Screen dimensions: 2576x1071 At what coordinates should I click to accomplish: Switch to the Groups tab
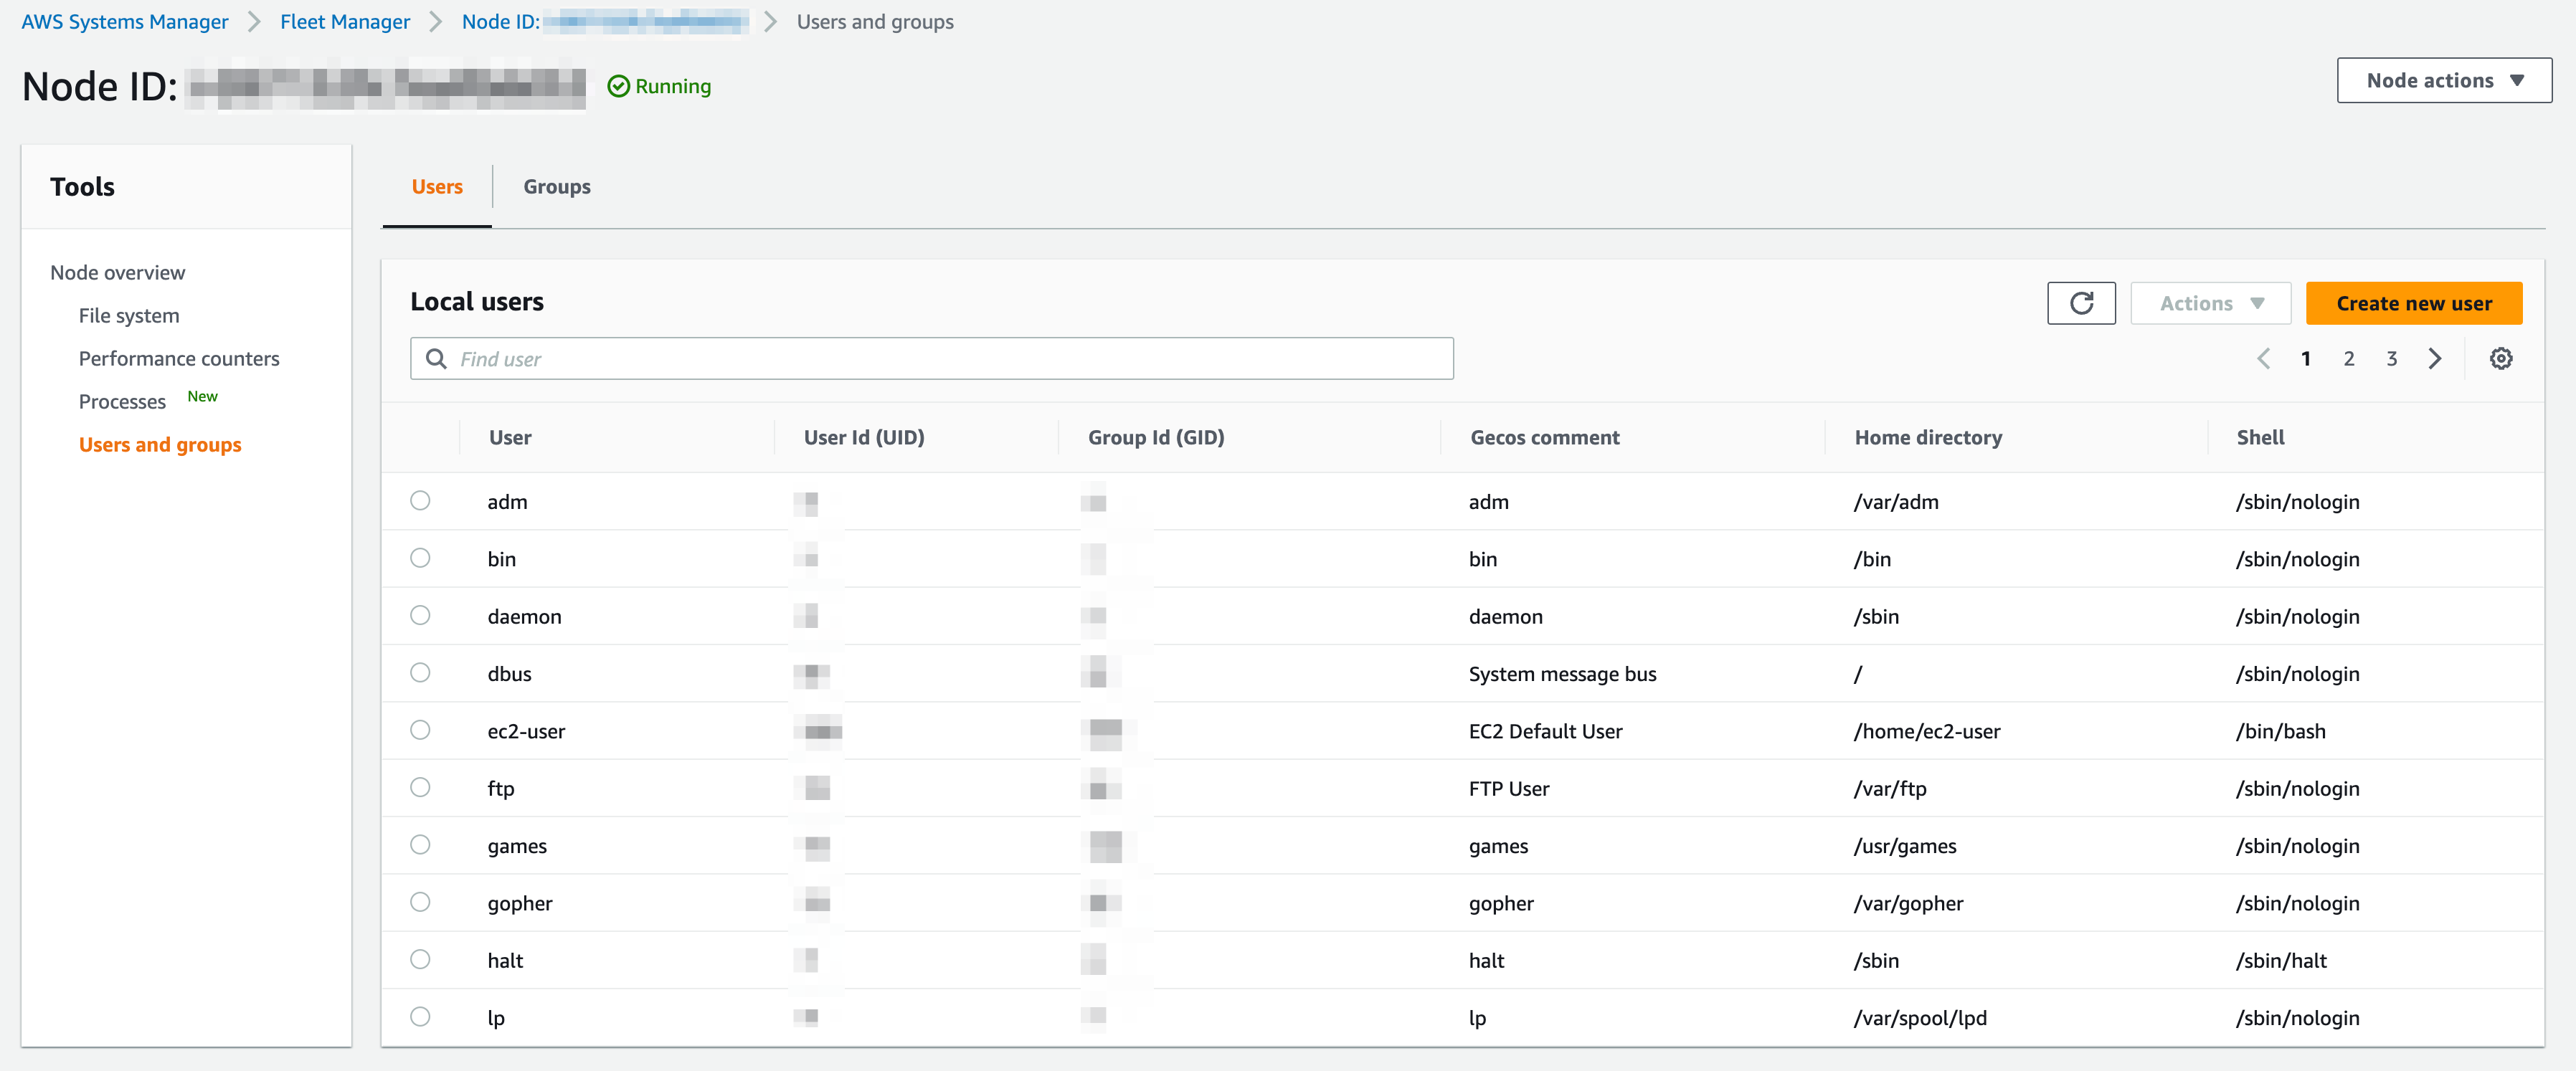(x=557, y=187)
